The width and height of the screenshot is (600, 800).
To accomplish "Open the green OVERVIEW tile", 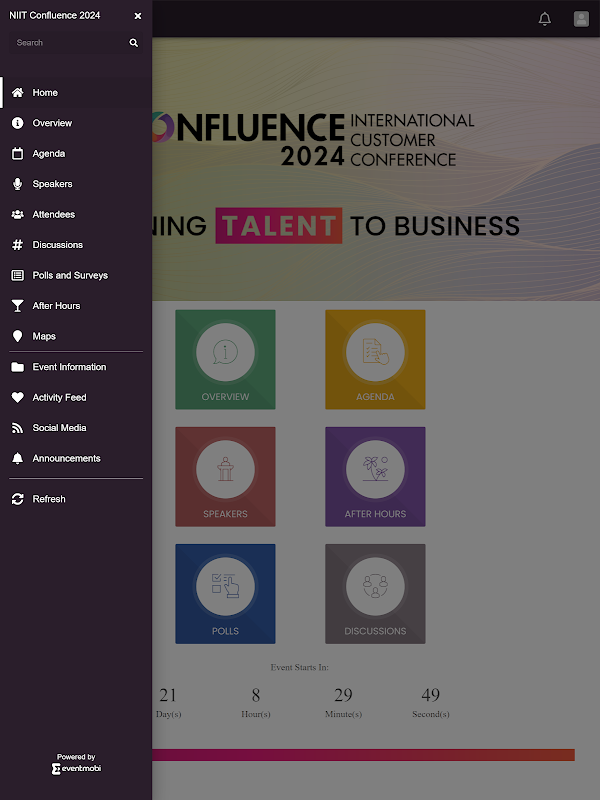I will tap(226, 359).
